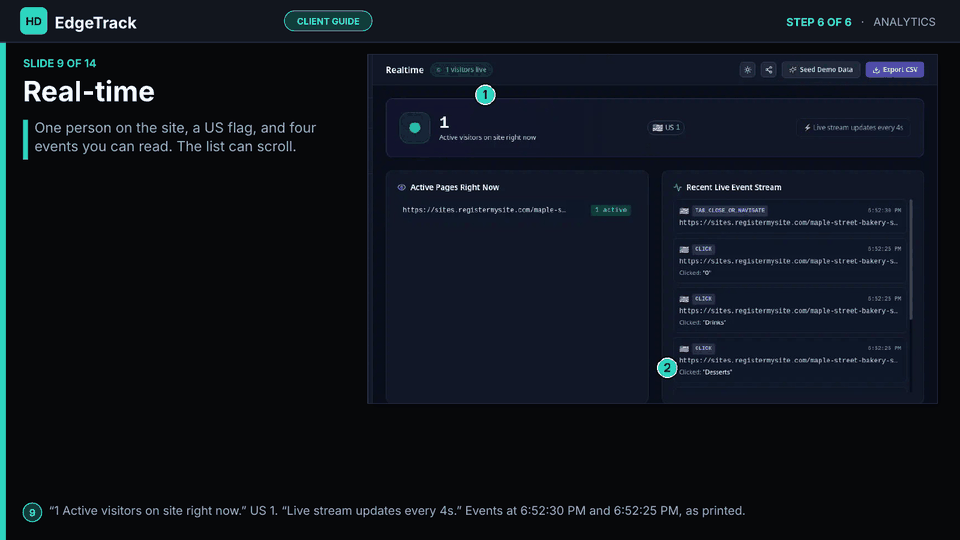Click the US 1 country flag chip
This screenshot has height=540, width=960.
(666, 127)
